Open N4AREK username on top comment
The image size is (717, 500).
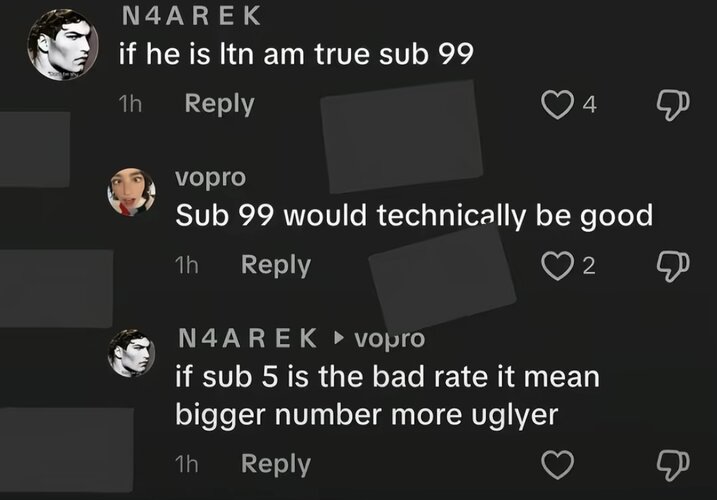[x=189, y=16]
